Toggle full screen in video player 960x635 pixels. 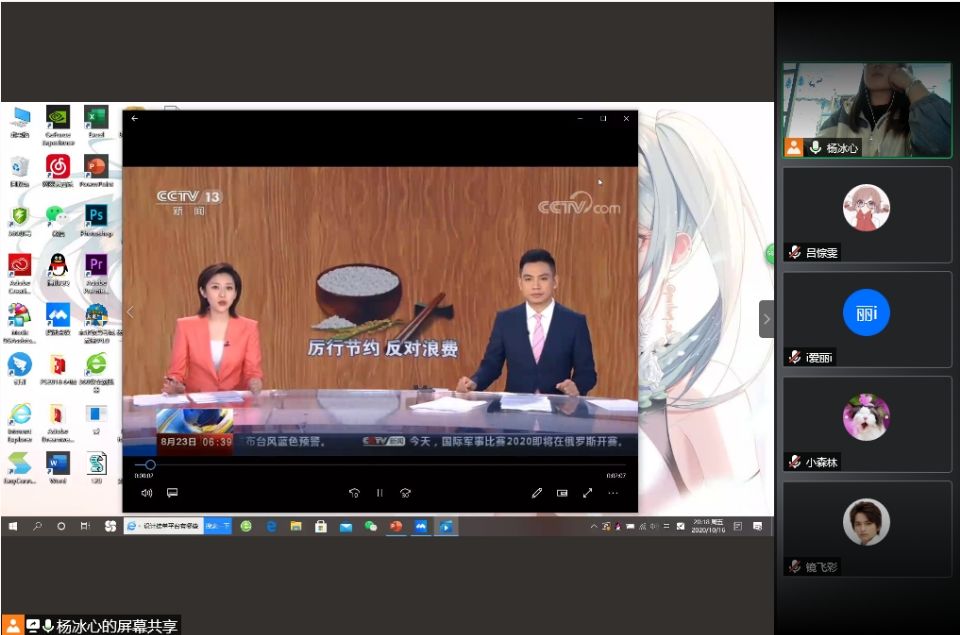tap(588, 493)
